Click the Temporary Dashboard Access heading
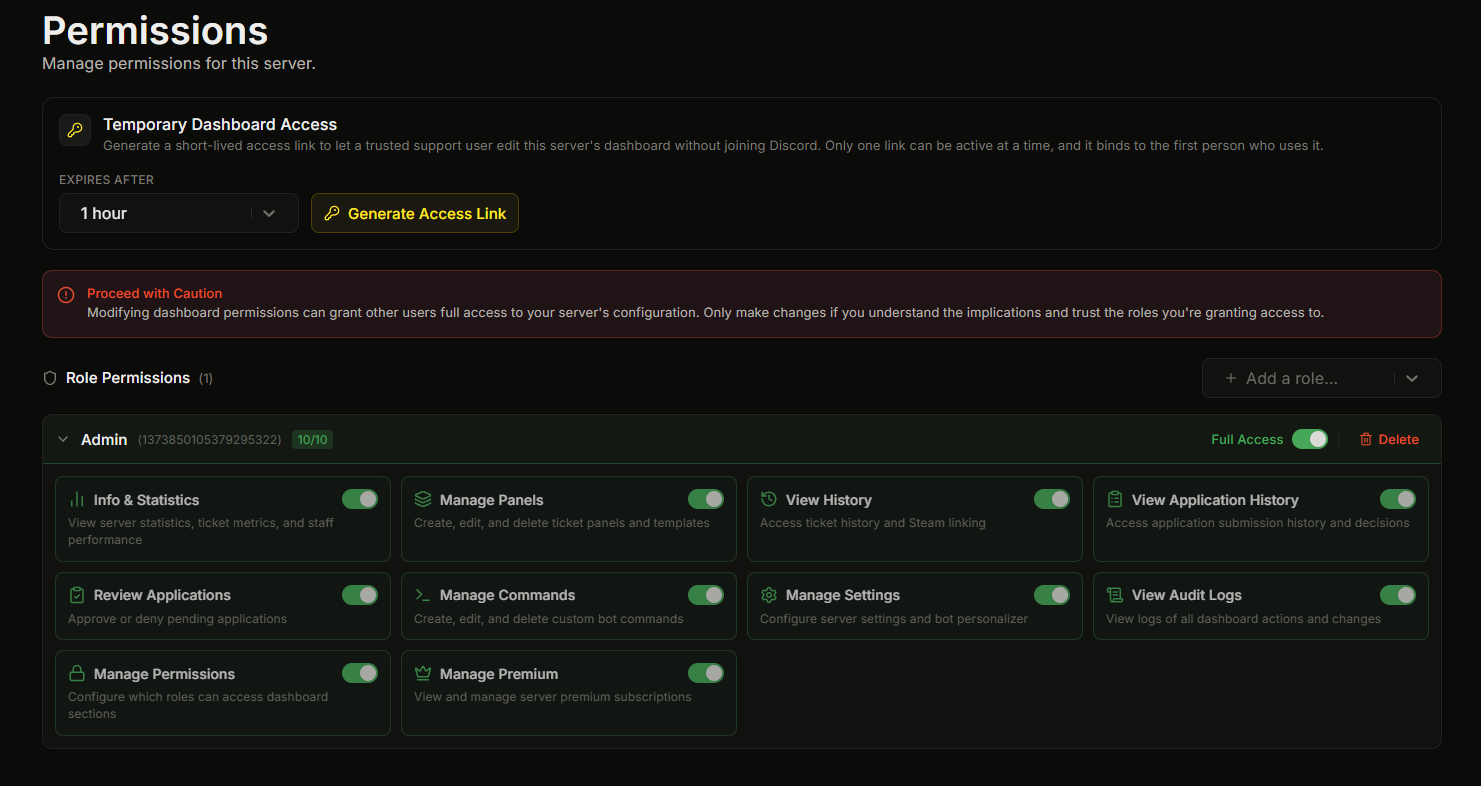The width and height of the screenshot is (1481, 786). 220,124
